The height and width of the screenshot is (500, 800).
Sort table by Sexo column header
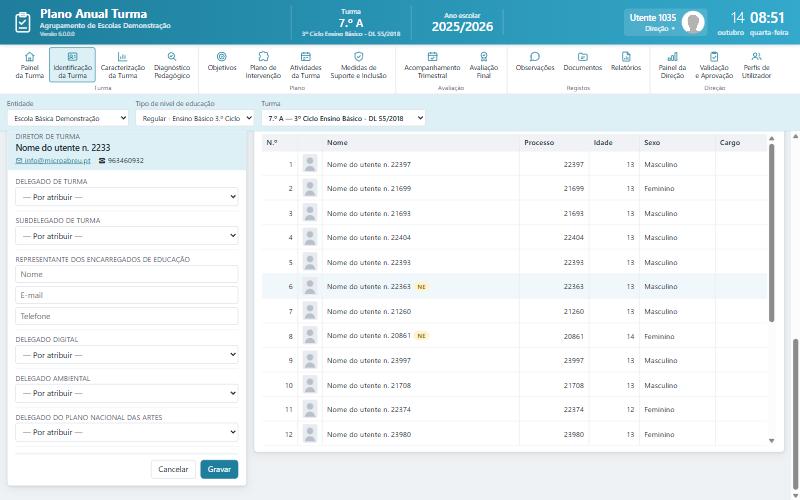(652, 143)
